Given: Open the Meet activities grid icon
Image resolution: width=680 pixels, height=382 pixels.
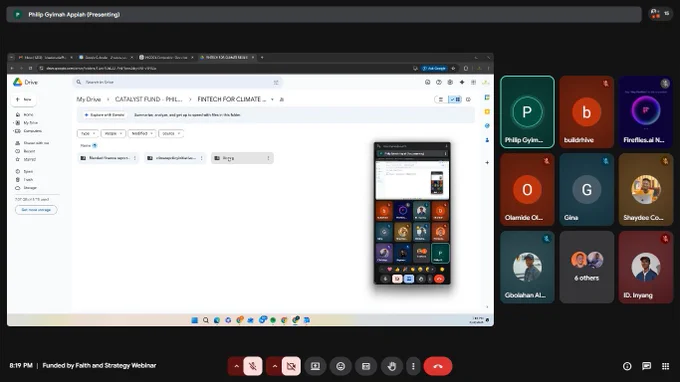Looking at the screenshot, I should [x=666, y=366].
